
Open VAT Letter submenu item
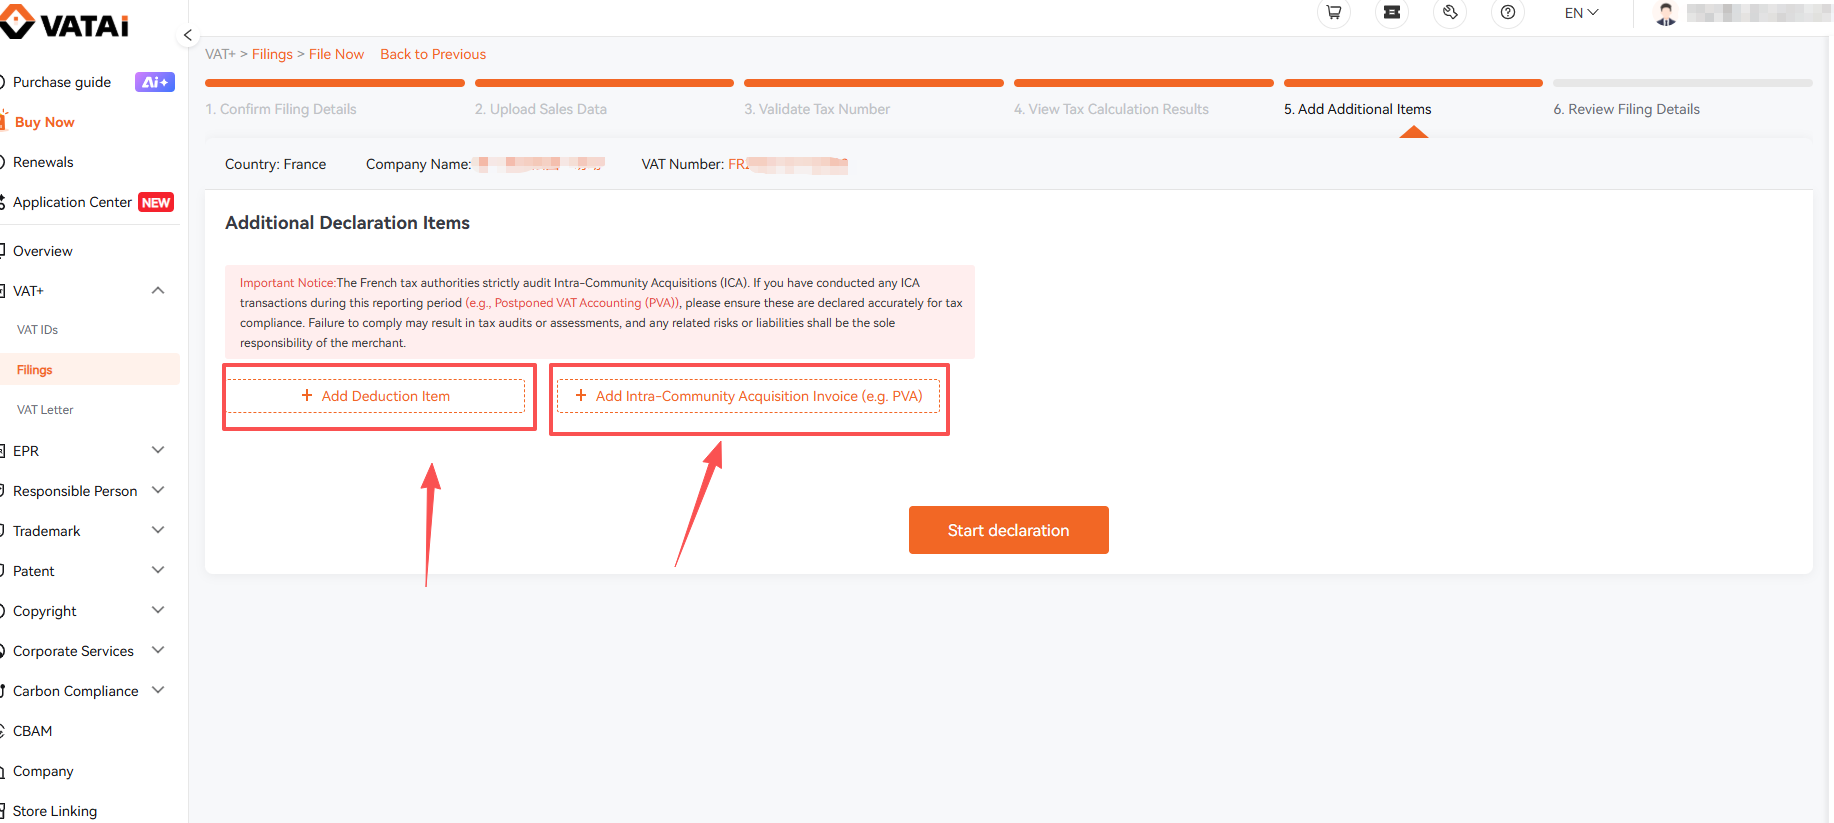coord(45,410)
